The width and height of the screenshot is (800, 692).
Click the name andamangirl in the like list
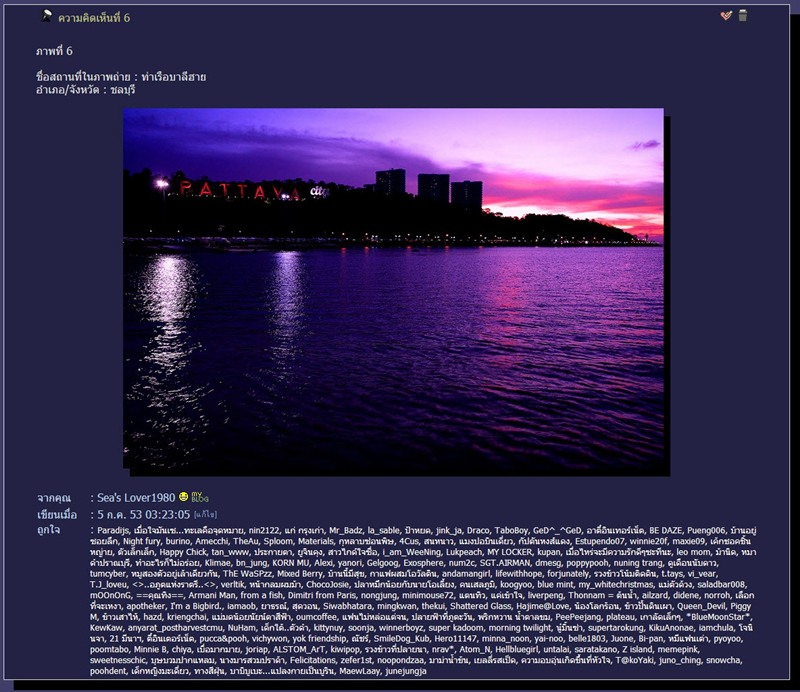[466, 574]
